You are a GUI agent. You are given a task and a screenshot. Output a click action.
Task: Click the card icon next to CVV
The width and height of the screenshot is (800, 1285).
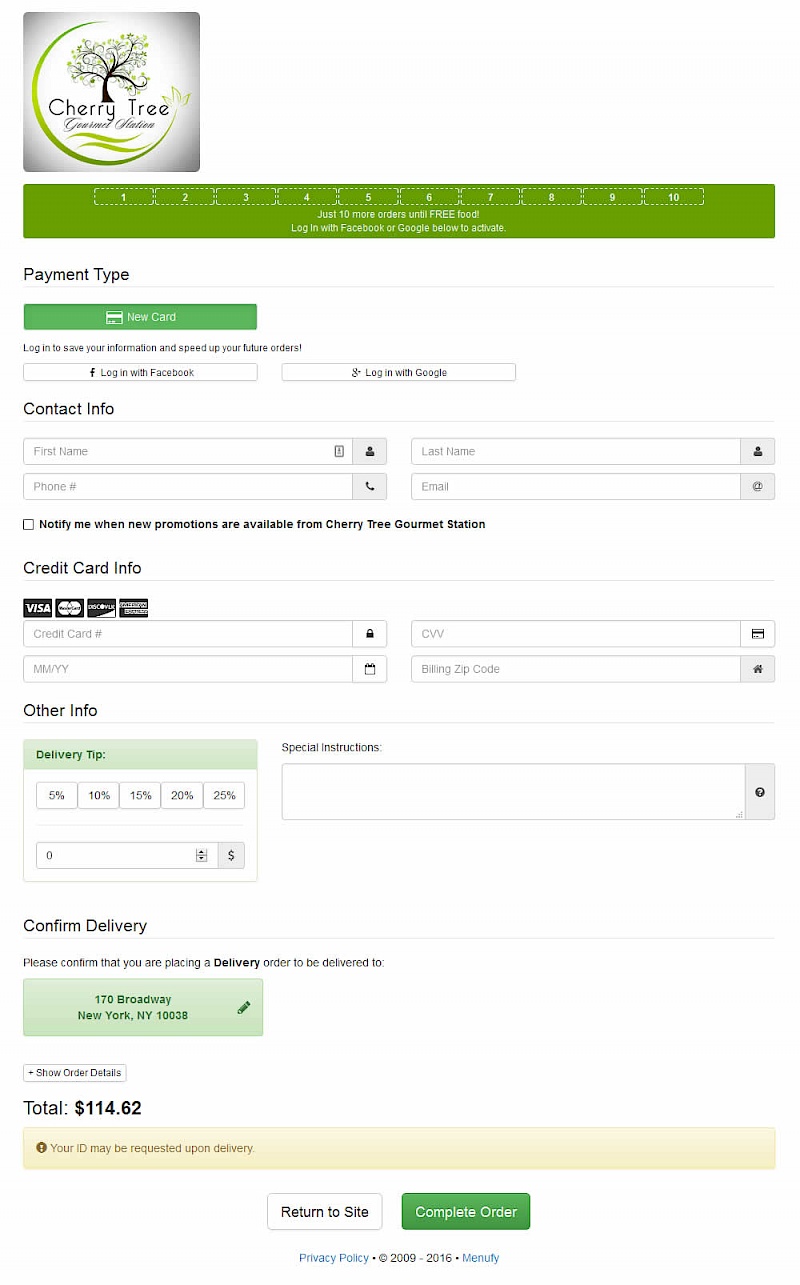click(x=757, y=634)
